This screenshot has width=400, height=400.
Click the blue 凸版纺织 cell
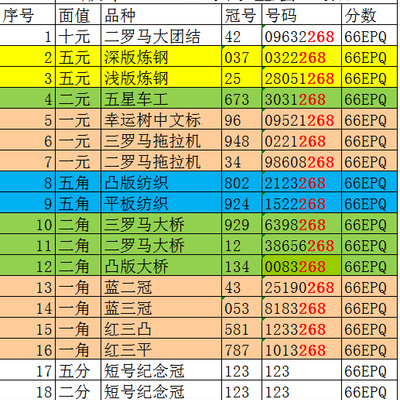click(161, 182)
